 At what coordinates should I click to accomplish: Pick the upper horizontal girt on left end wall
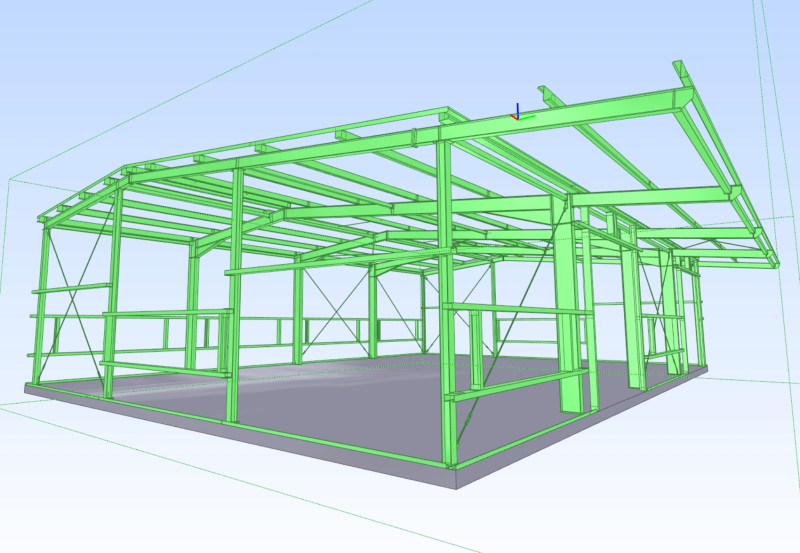(x=75, y=289)
